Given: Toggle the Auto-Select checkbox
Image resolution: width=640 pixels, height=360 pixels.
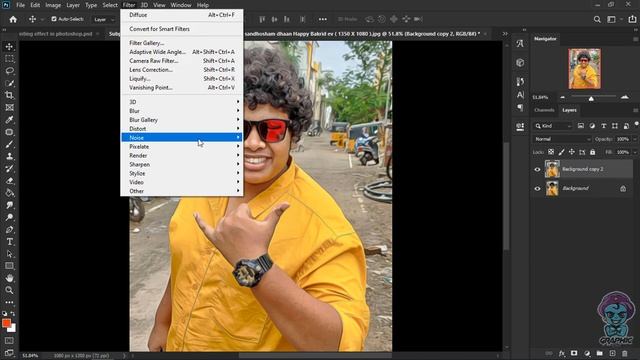Looking at the screenshot, I should (x=54, y=19).
